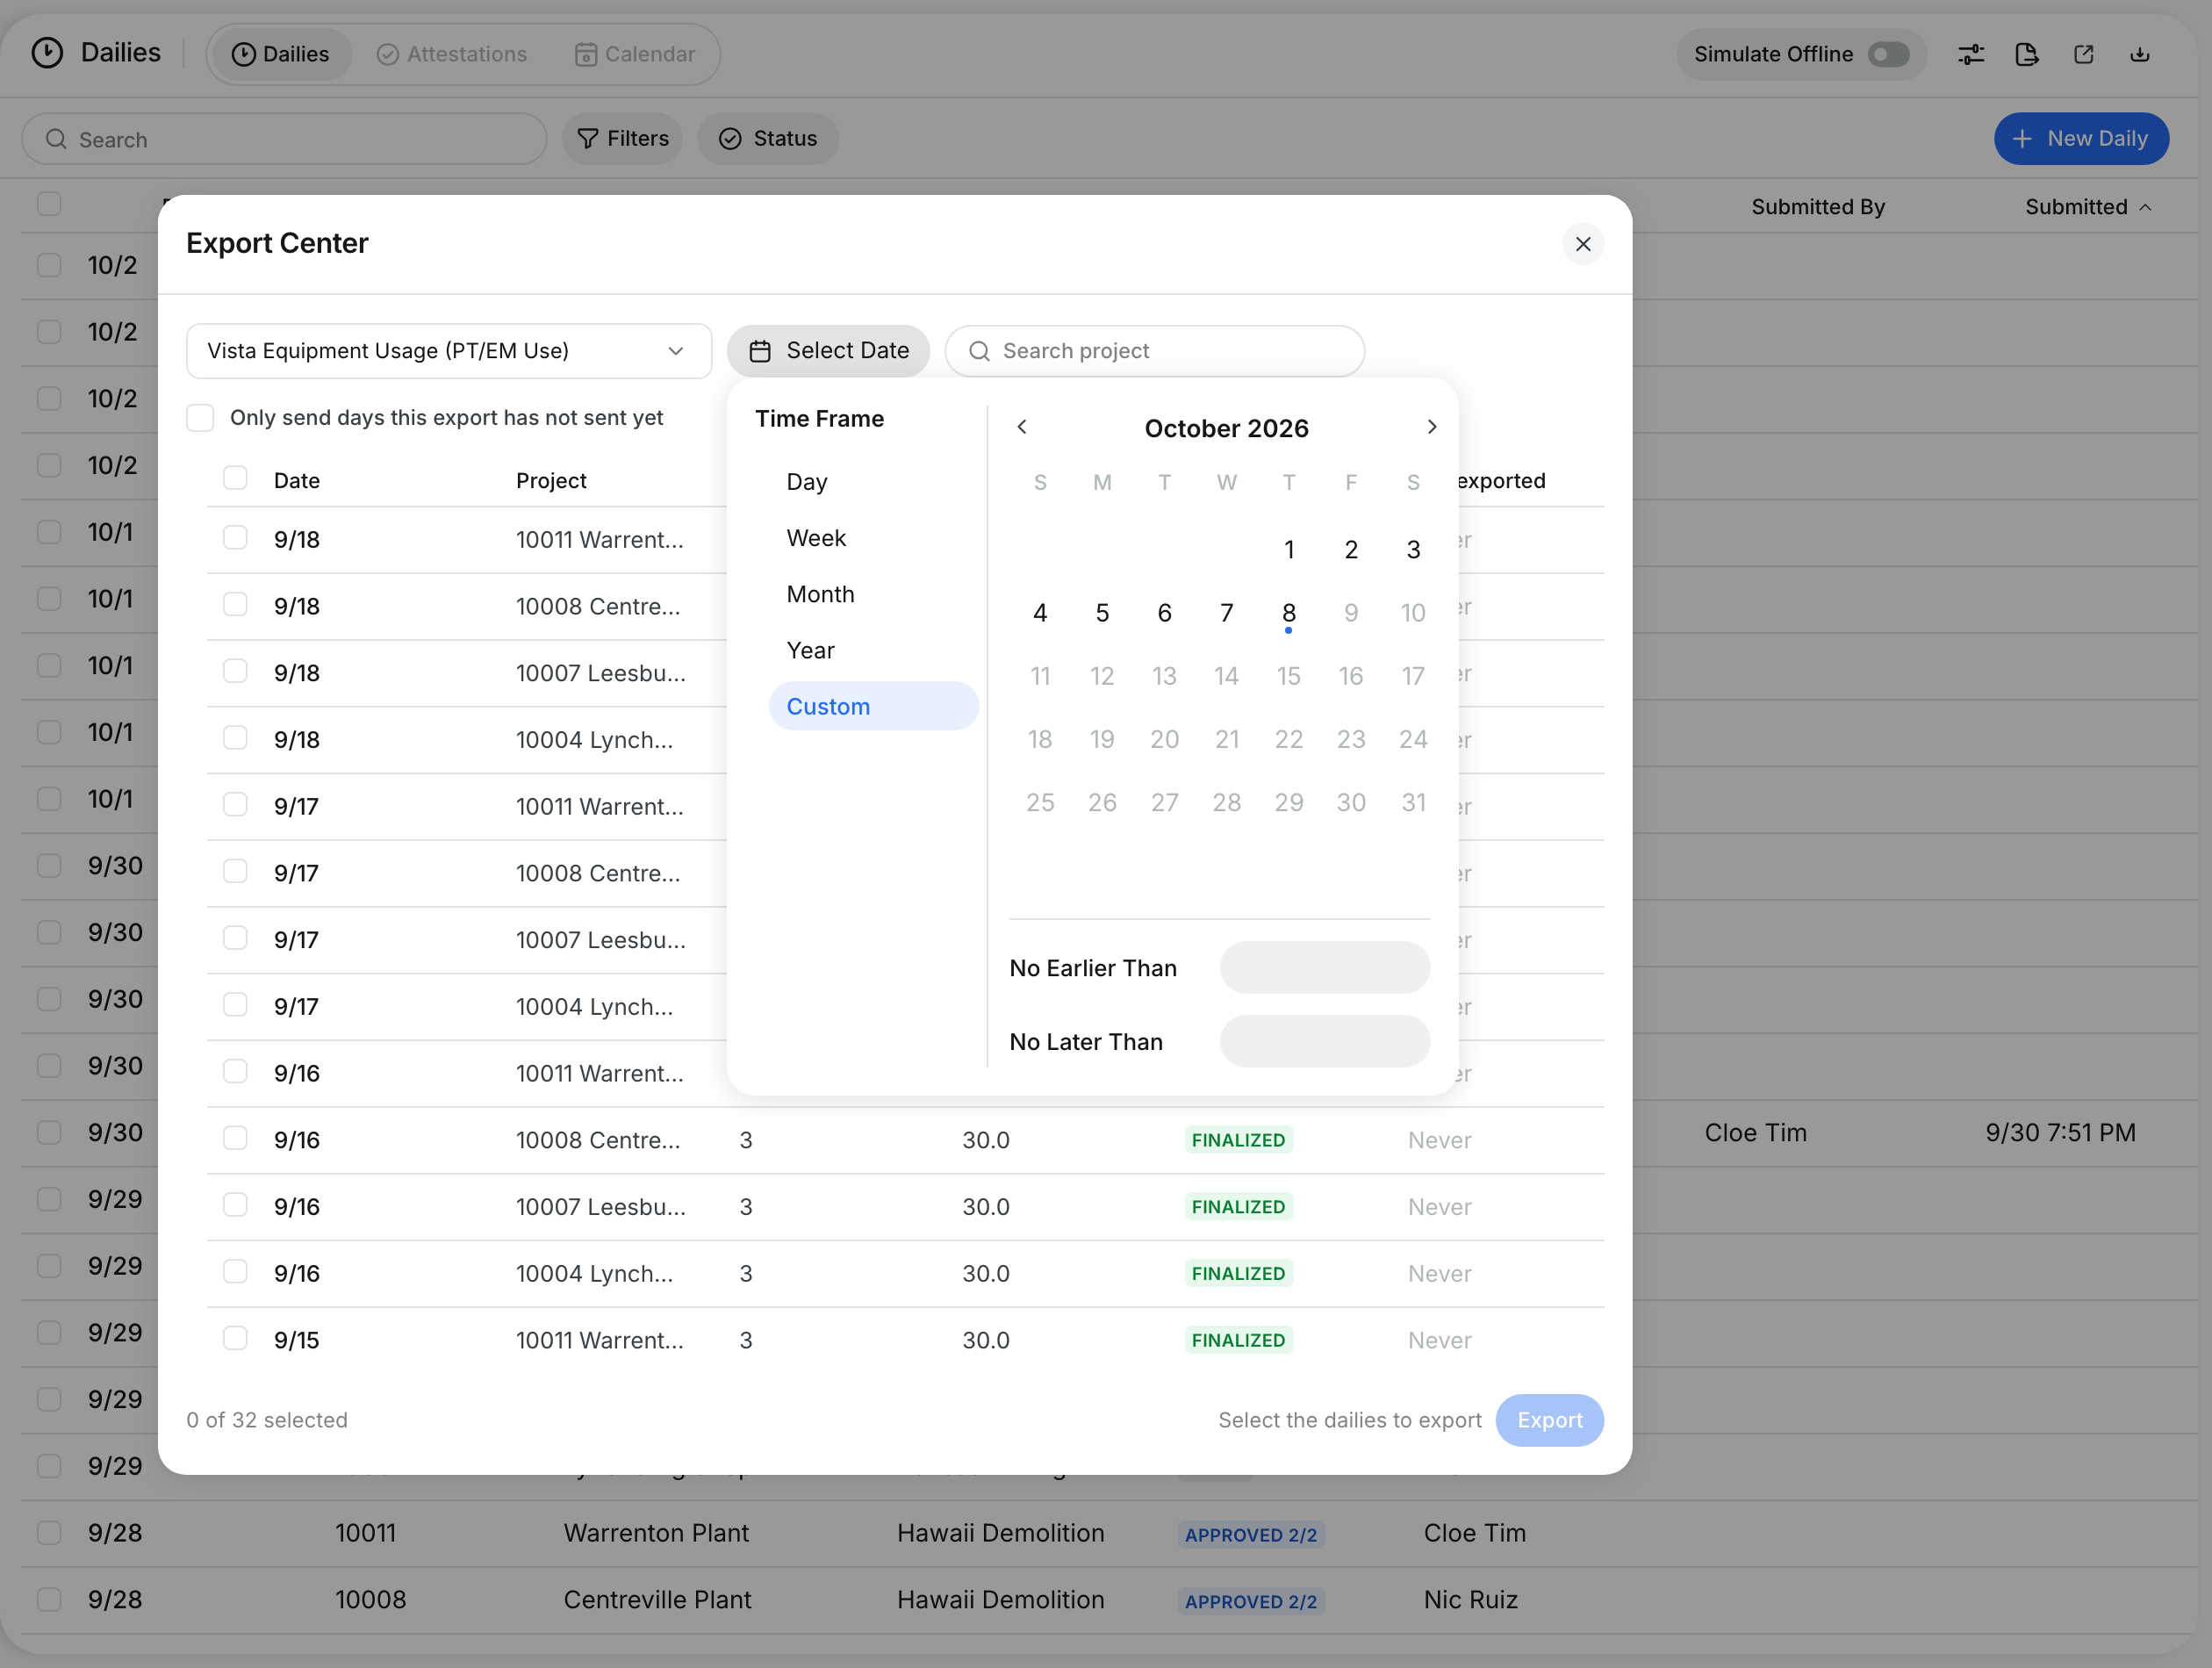The image size is (2212, 1668).
Task: Open the settings sliders icon
Action: (1971, 54)
